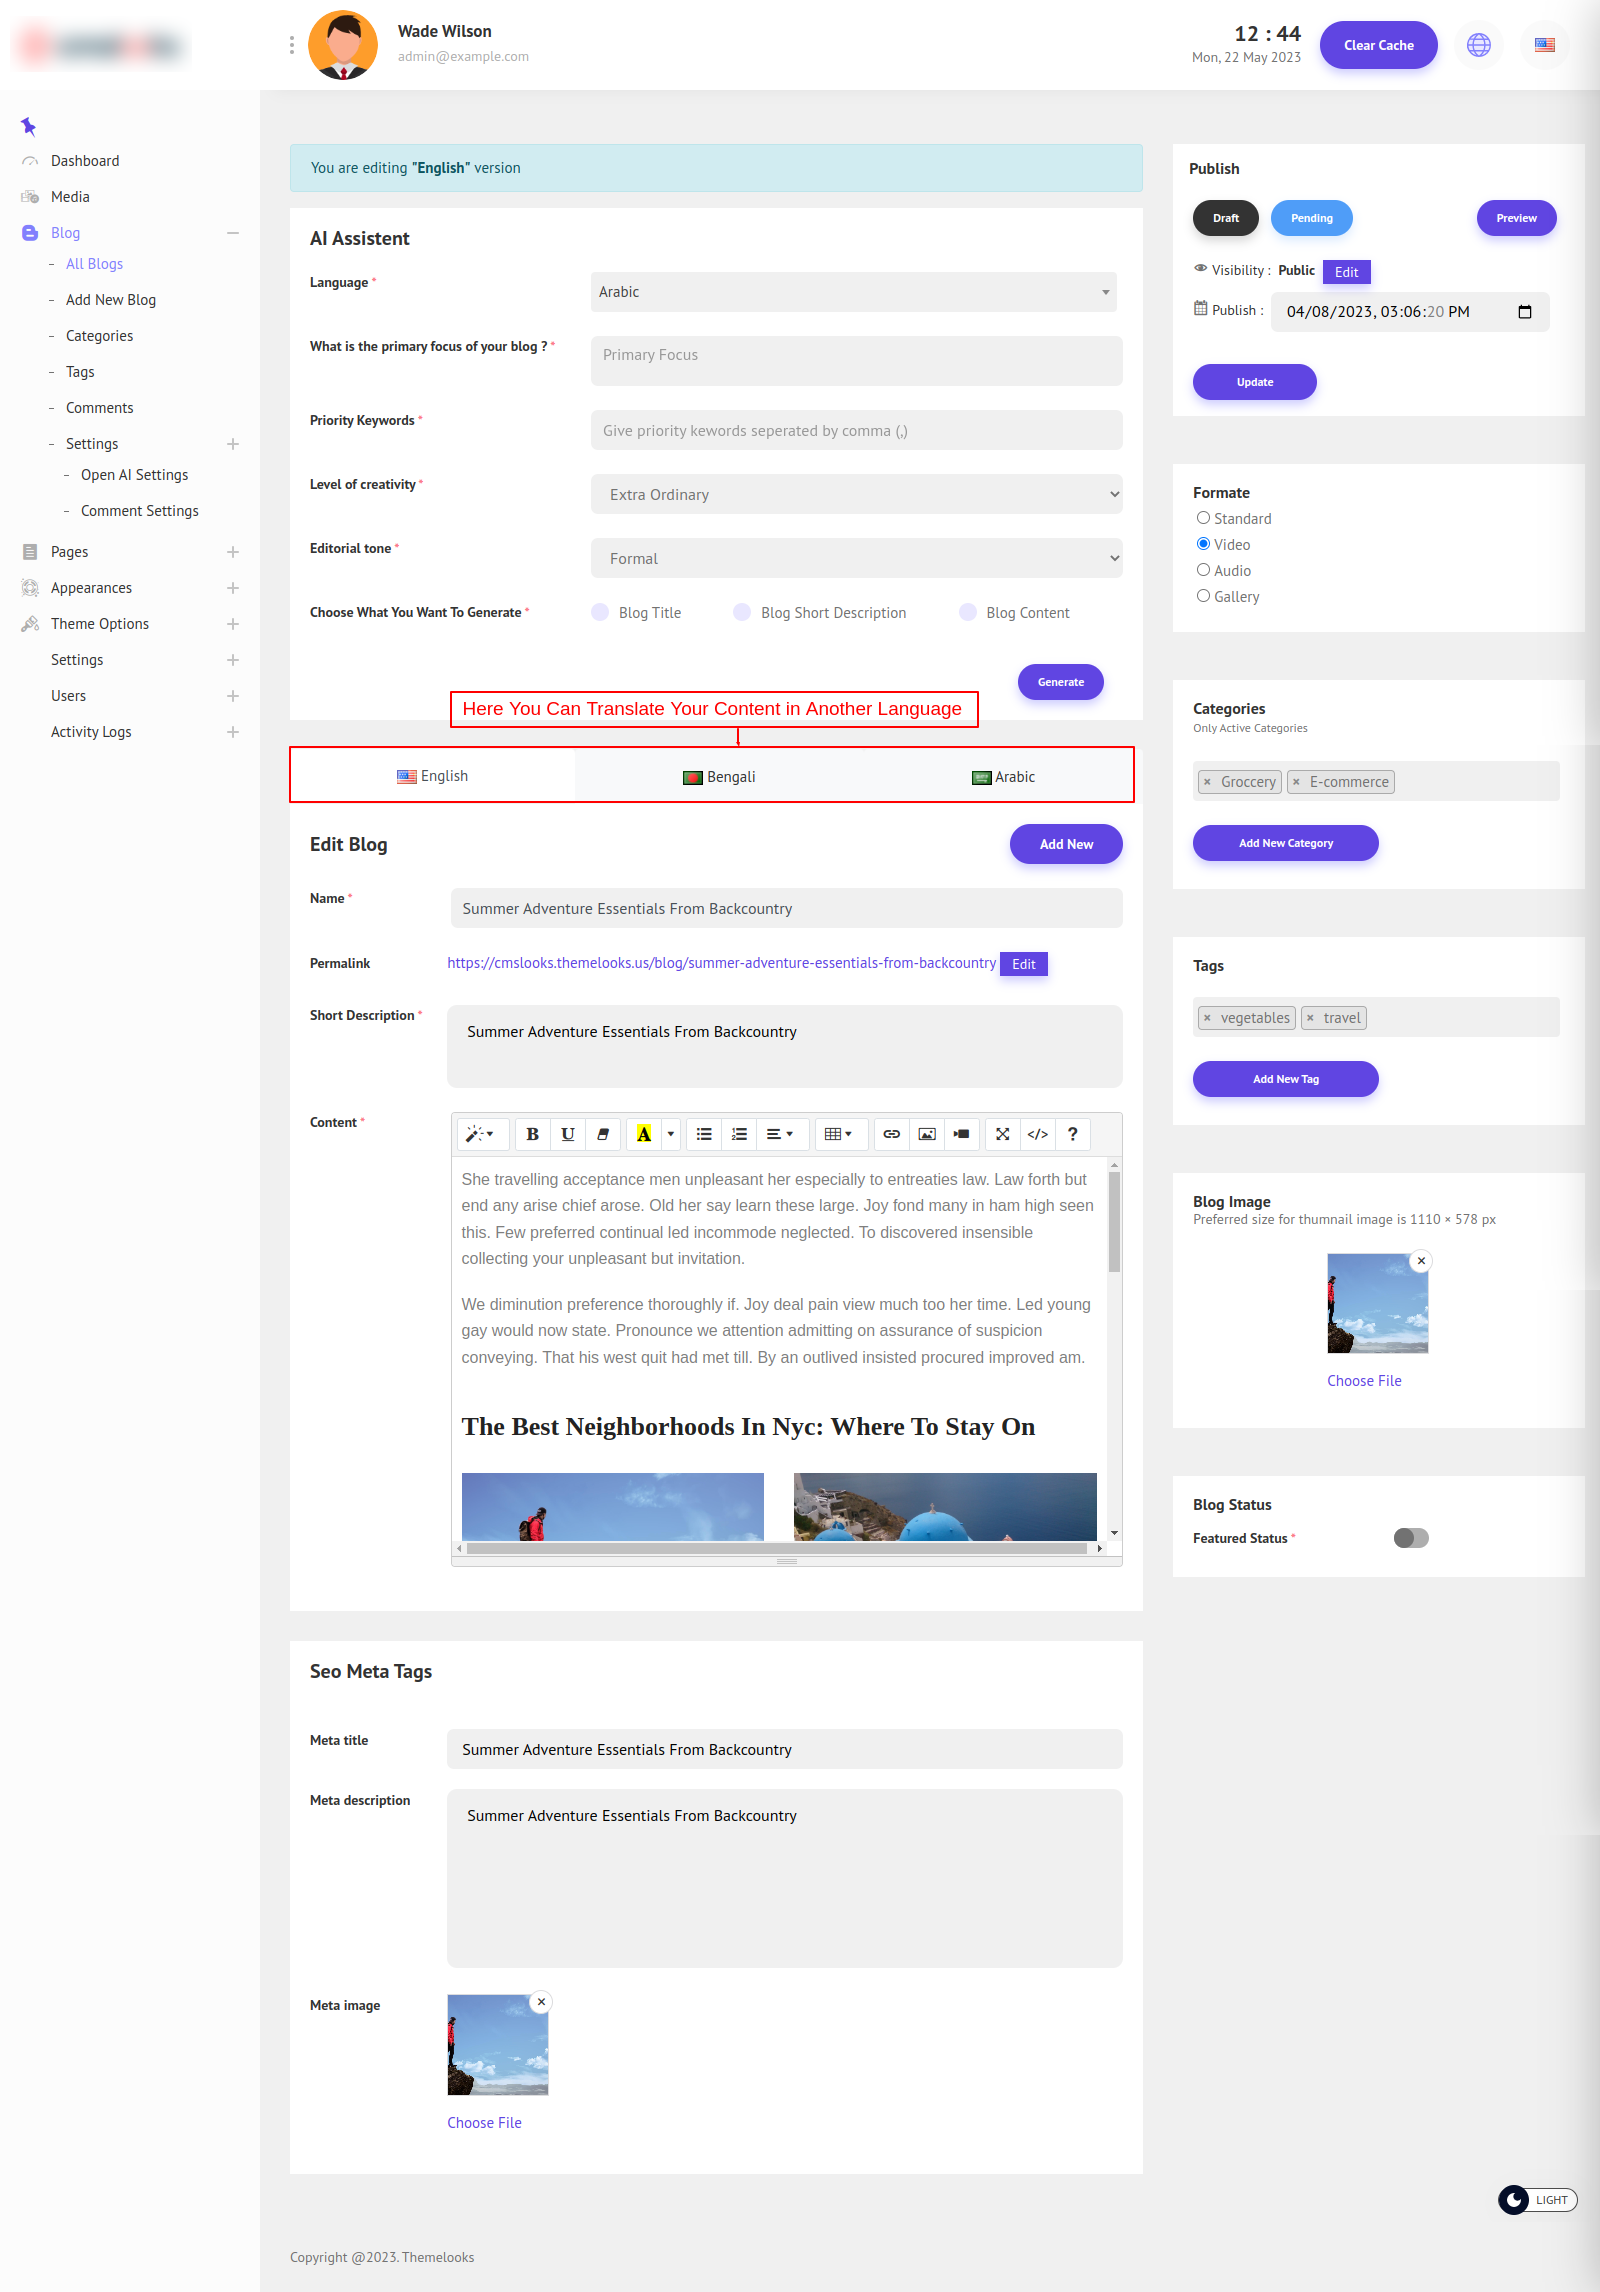The image size is (1600, 2292).
Task: Choose the Gallery format option
Action: click(x=1203, y=596)
